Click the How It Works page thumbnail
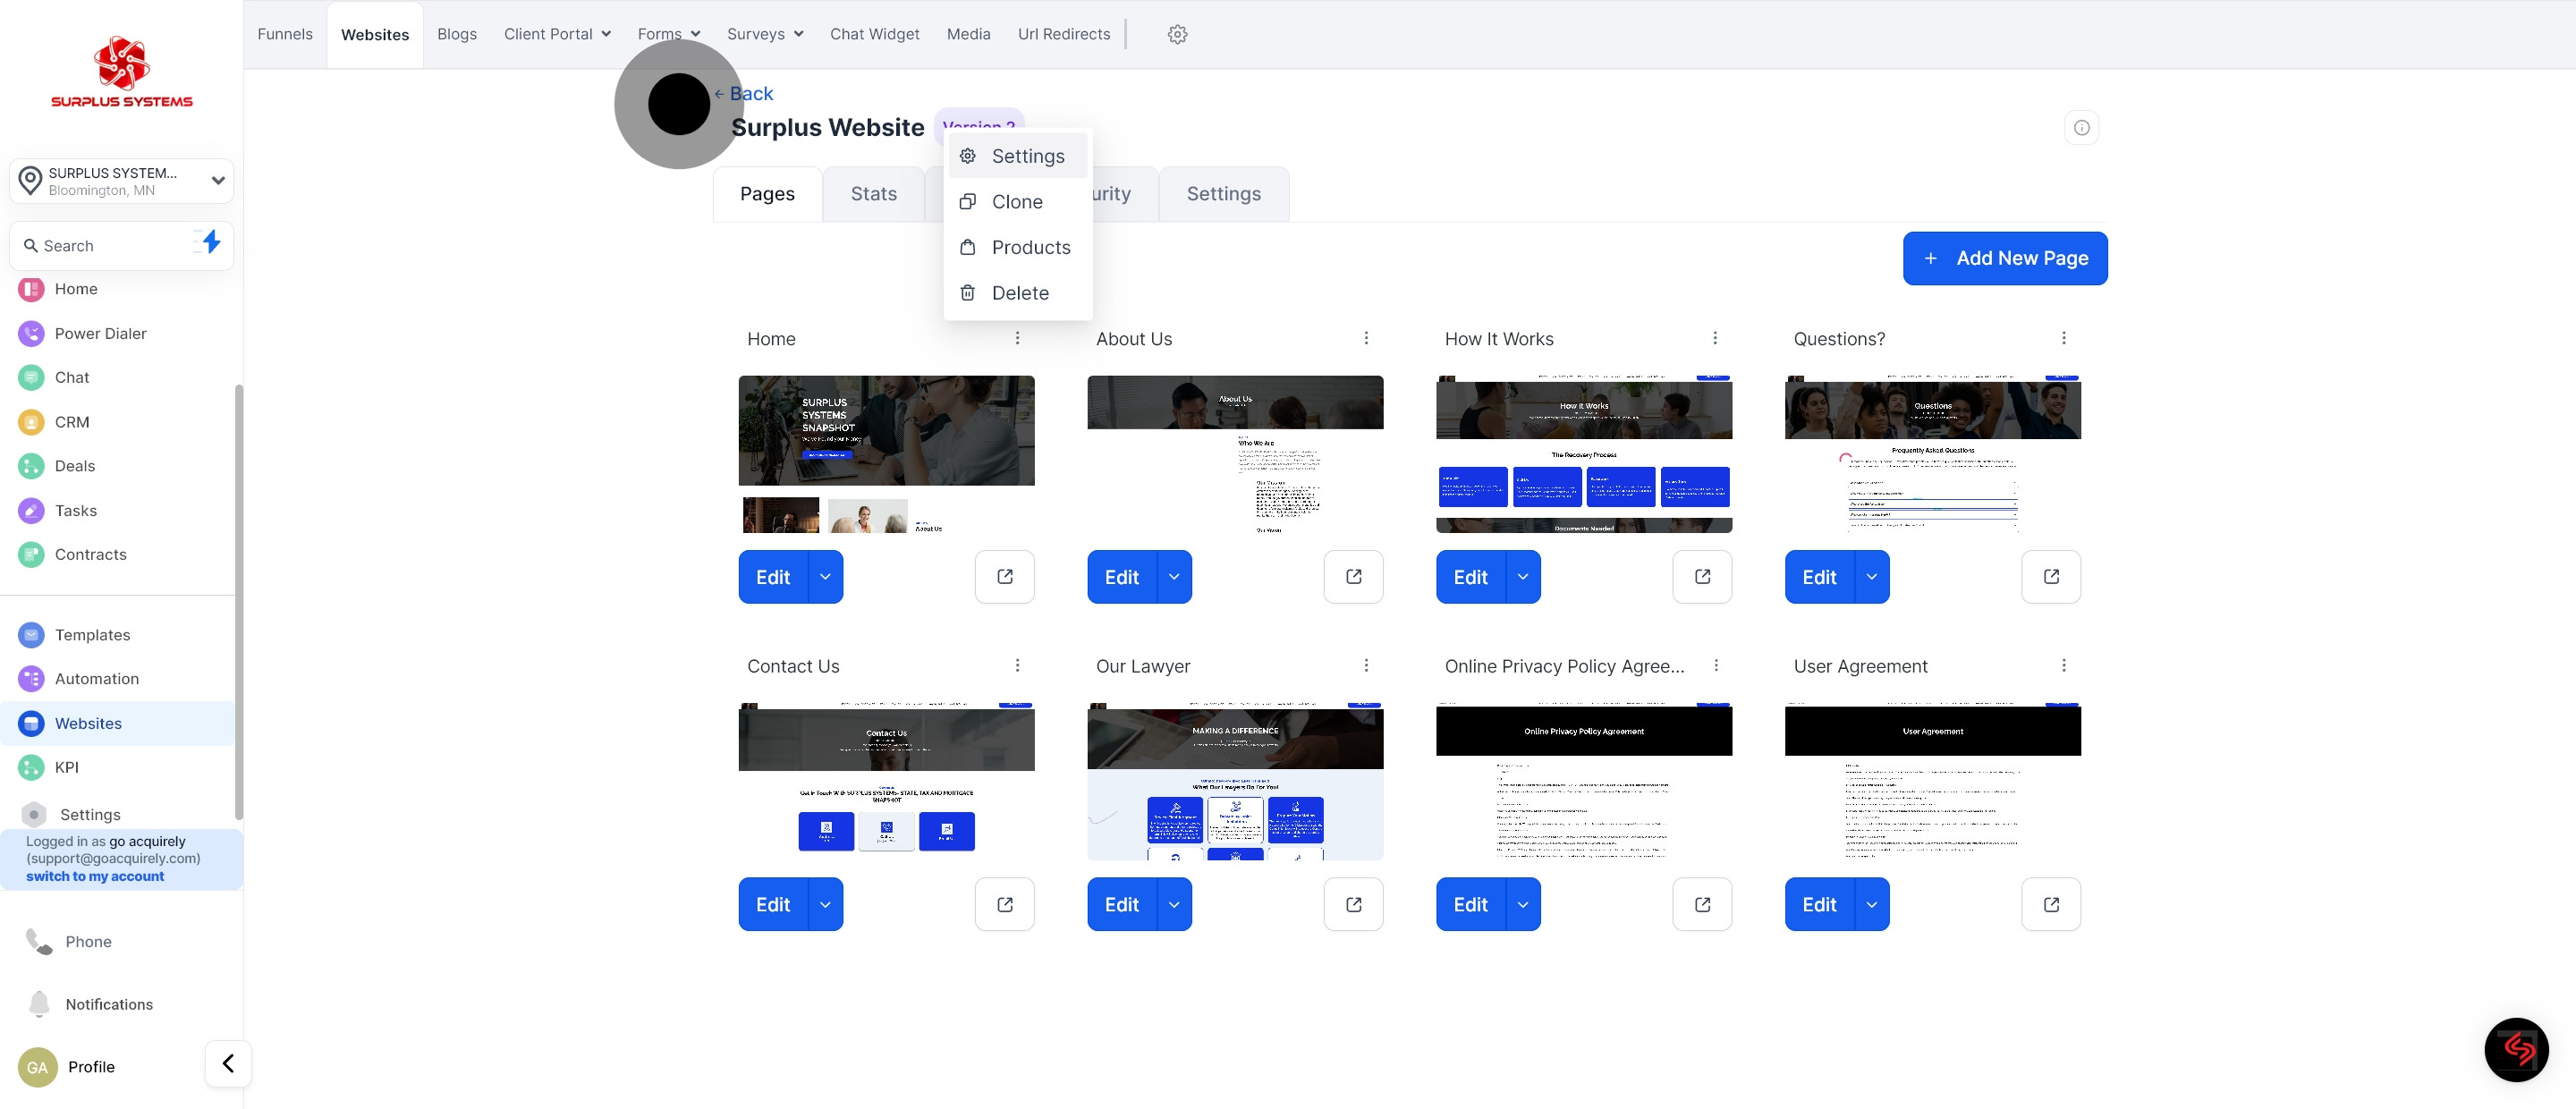The height and width of the screenshot is (1109, 2576). 1583,454
